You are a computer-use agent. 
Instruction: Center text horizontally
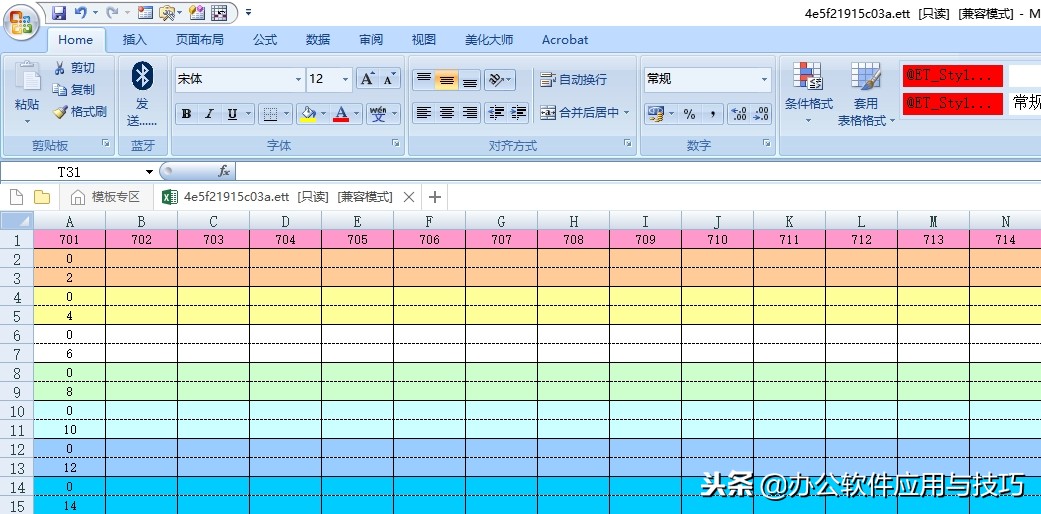pos(447,113)
